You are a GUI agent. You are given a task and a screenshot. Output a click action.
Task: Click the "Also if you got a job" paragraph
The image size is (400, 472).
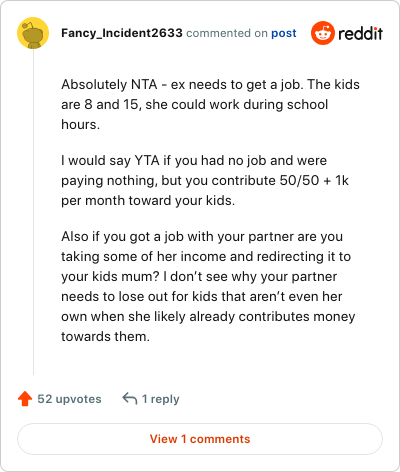point(208,286)
